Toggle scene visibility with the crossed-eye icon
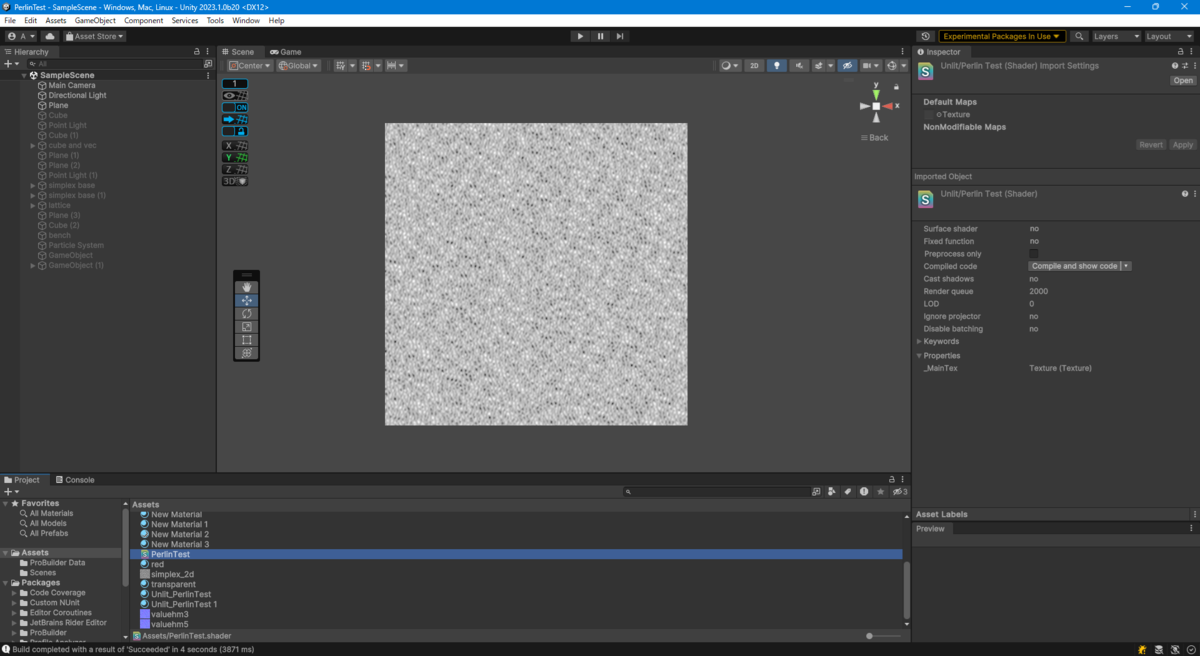Image resolution: width=1200 pixels, height=656 pixels. [848, 65]
